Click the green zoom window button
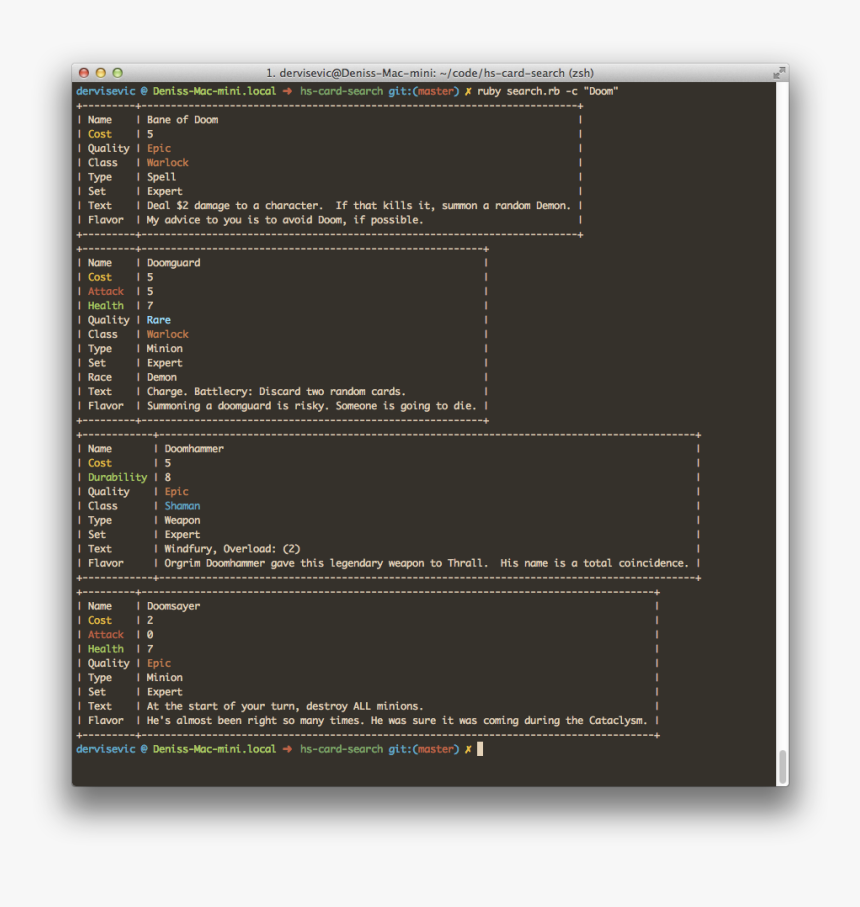The image size is (860, 907). [x=117, y=73]
